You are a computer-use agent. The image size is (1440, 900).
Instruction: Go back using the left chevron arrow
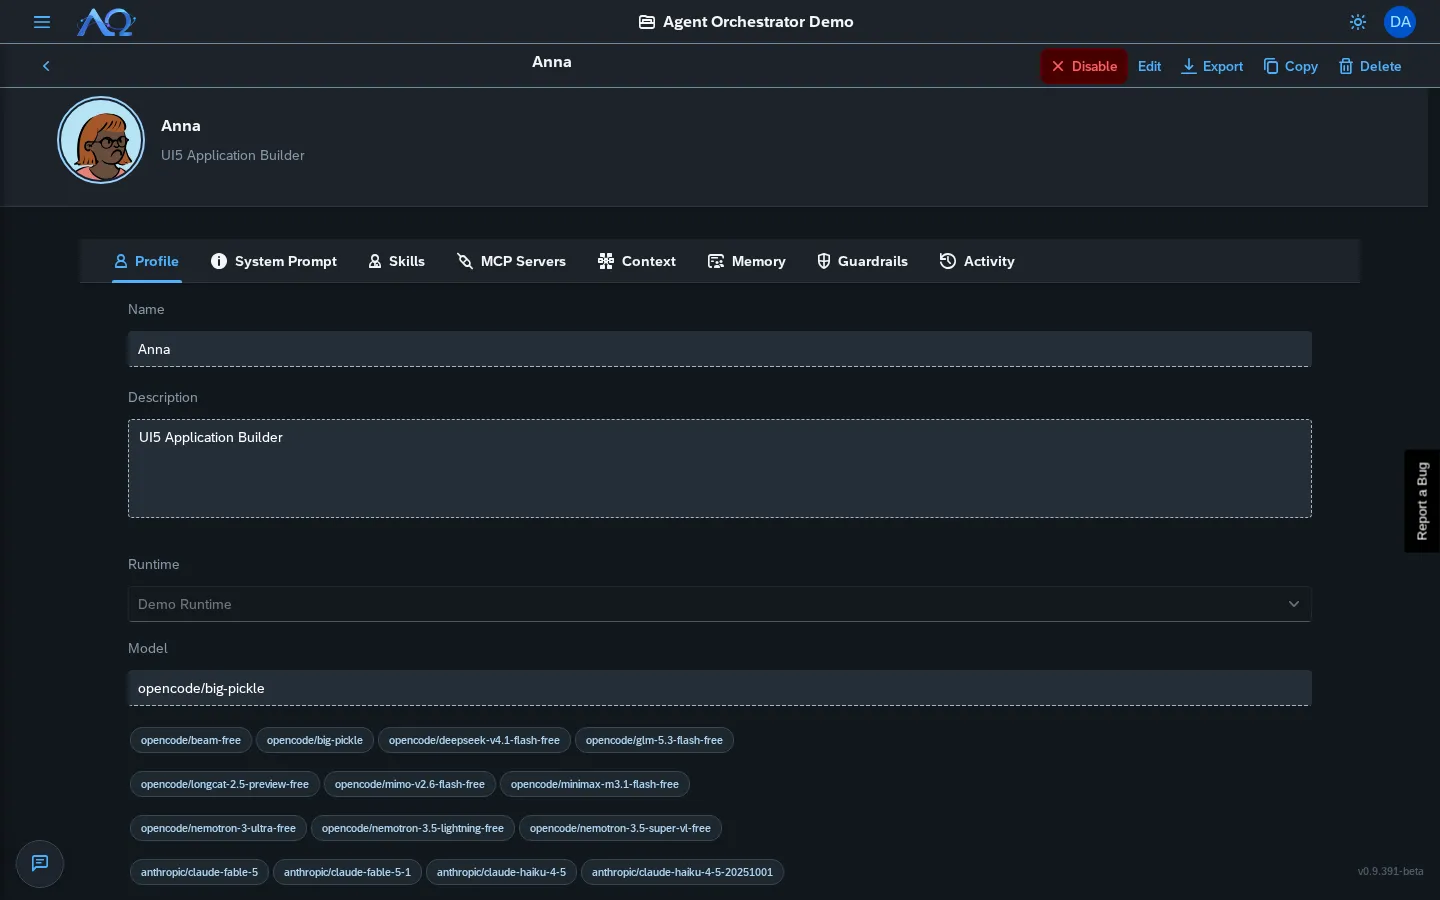coord(46,66)
